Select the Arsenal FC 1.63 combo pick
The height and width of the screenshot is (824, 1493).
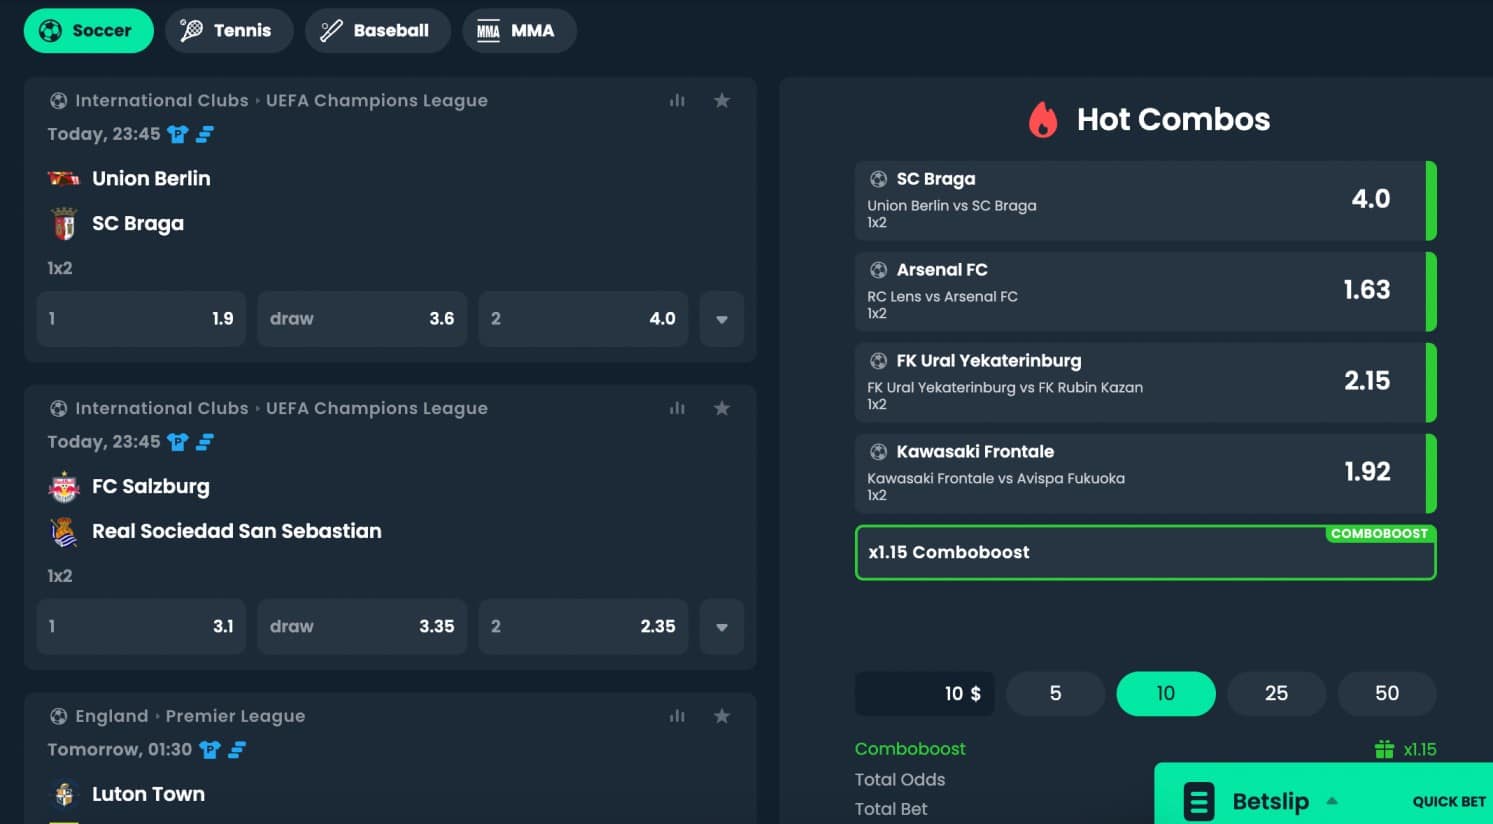coord(1145,292)
